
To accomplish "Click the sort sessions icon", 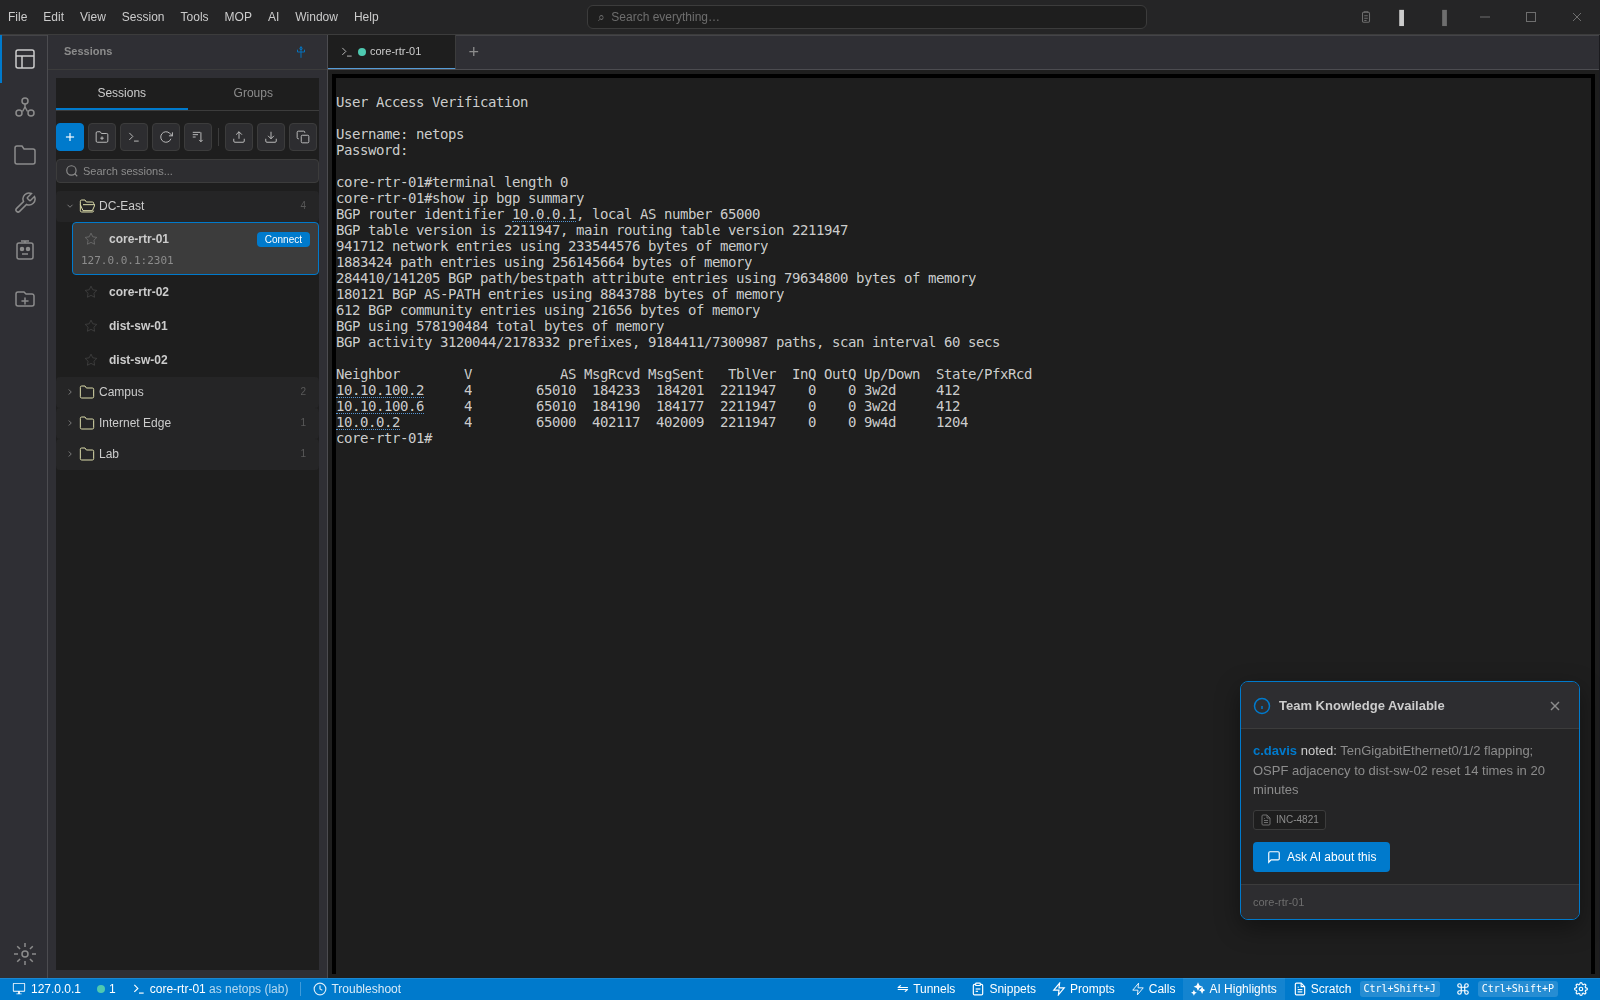I will [x=198, y=137].
